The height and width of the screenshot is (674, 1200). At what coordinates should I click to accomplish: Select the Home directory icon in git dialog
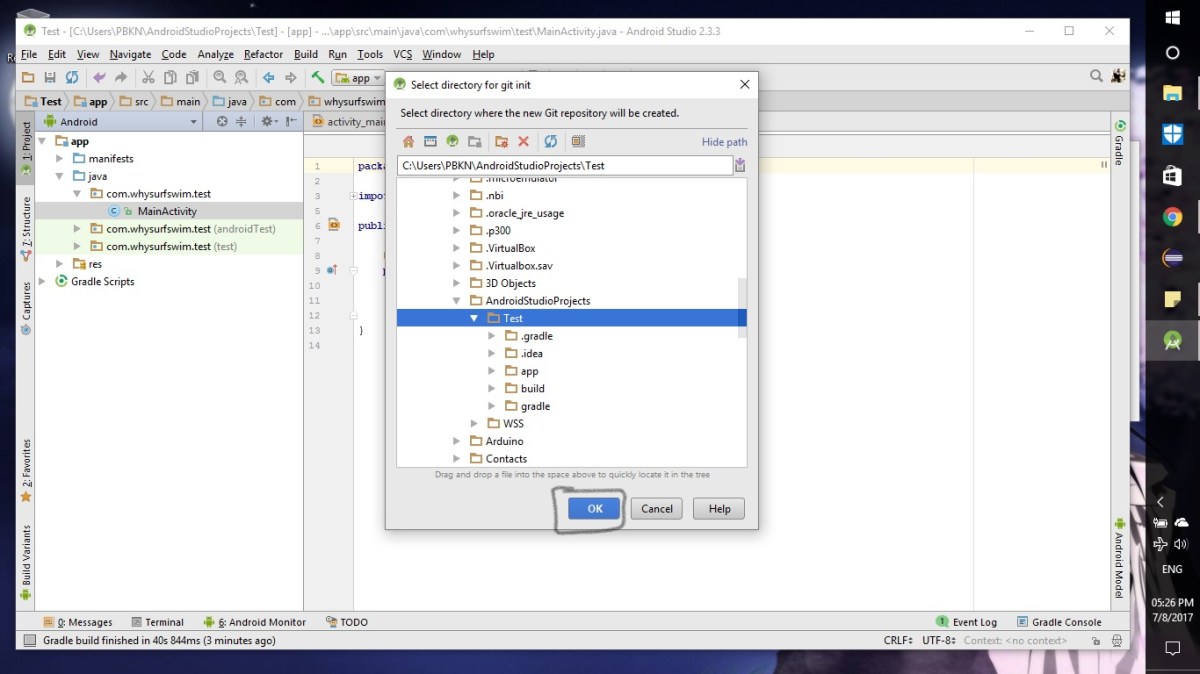coord(408,142)
